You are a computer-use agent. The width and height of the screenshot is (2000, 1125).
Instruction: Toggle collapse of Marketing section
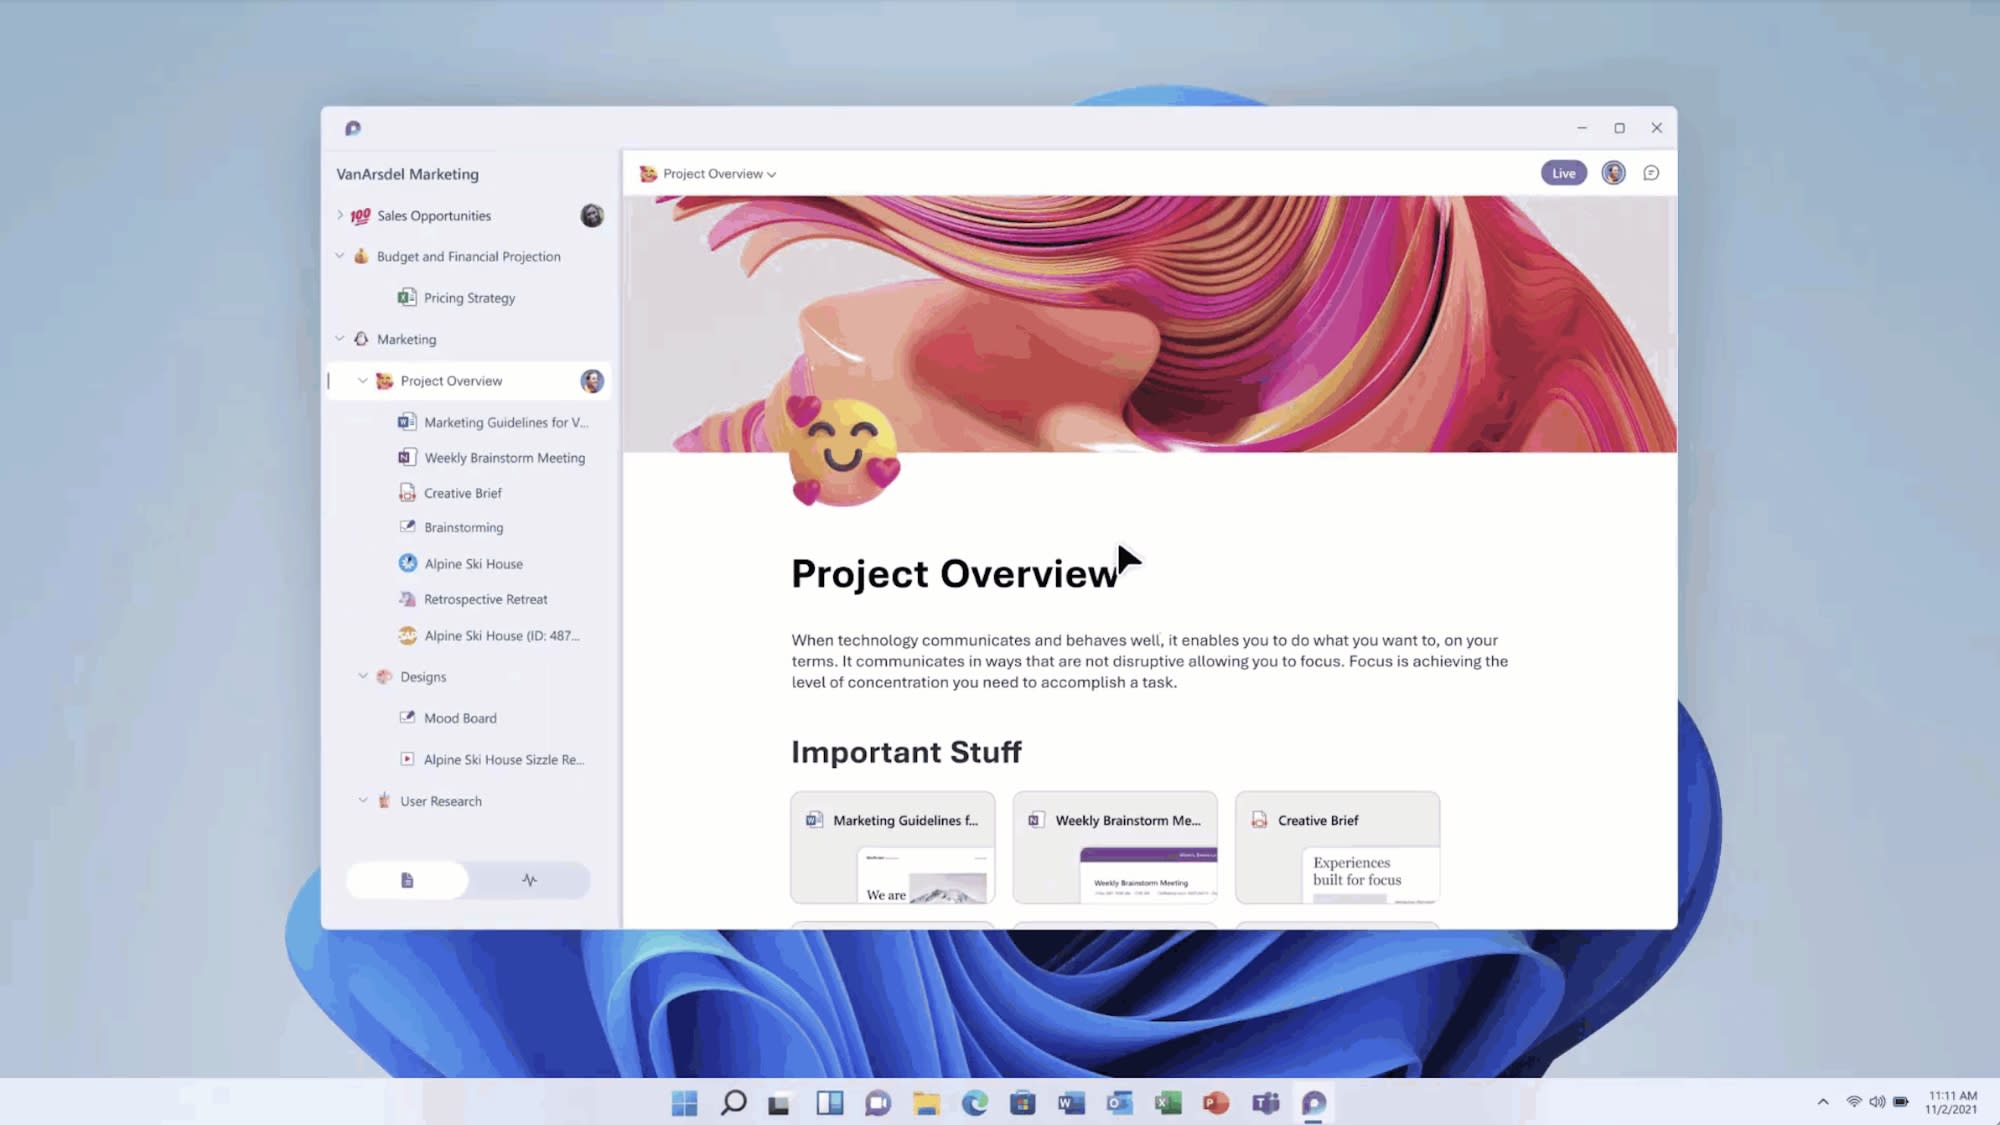341,338
